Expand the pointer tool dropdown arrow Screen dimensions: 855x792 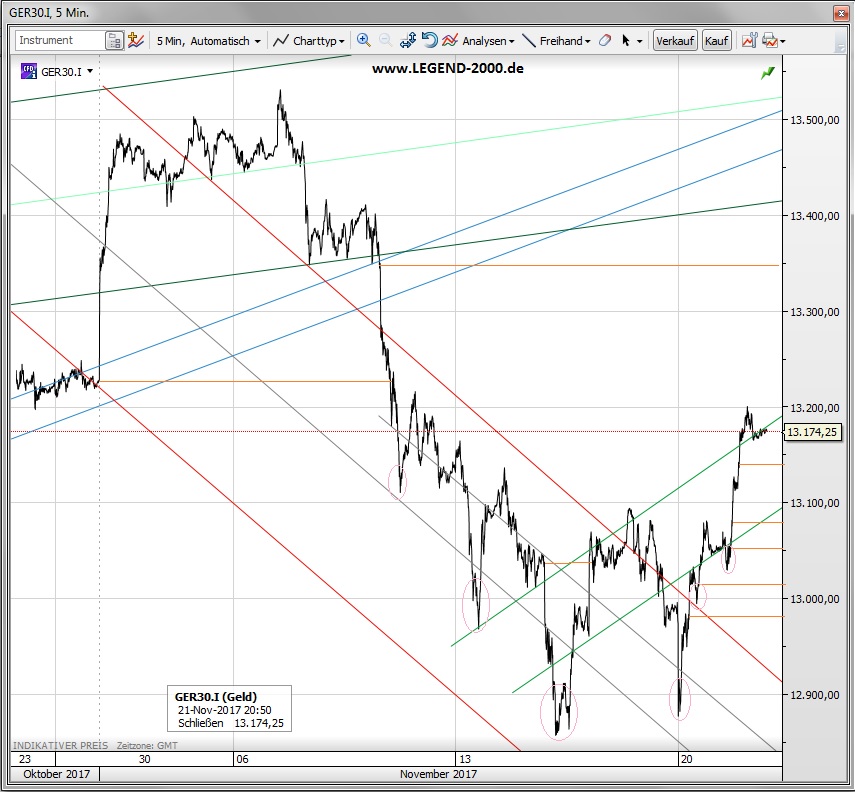tap(640, 41)
